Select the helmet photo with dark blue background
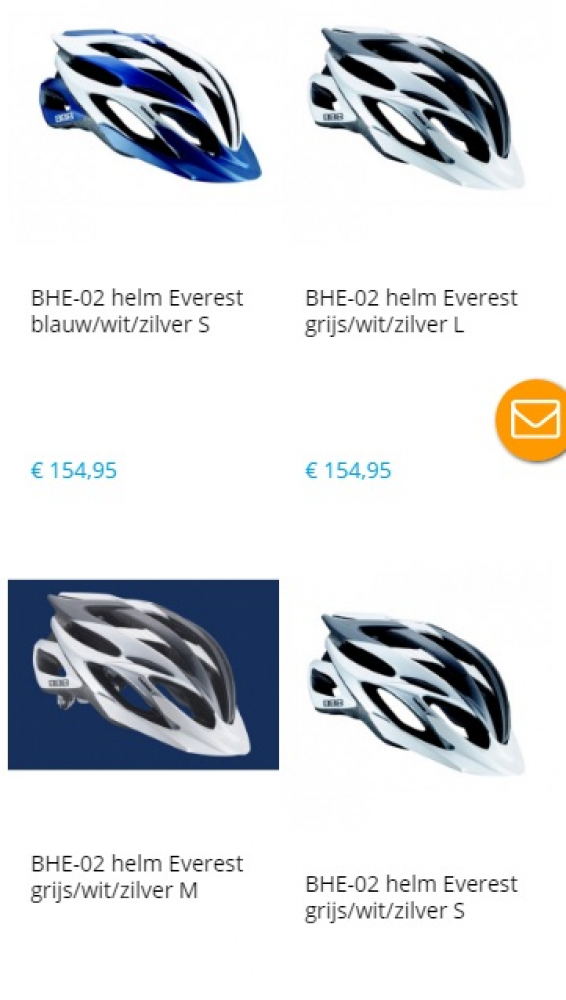Viewport: 566px width, 1000px height. [x=143, y=674]
